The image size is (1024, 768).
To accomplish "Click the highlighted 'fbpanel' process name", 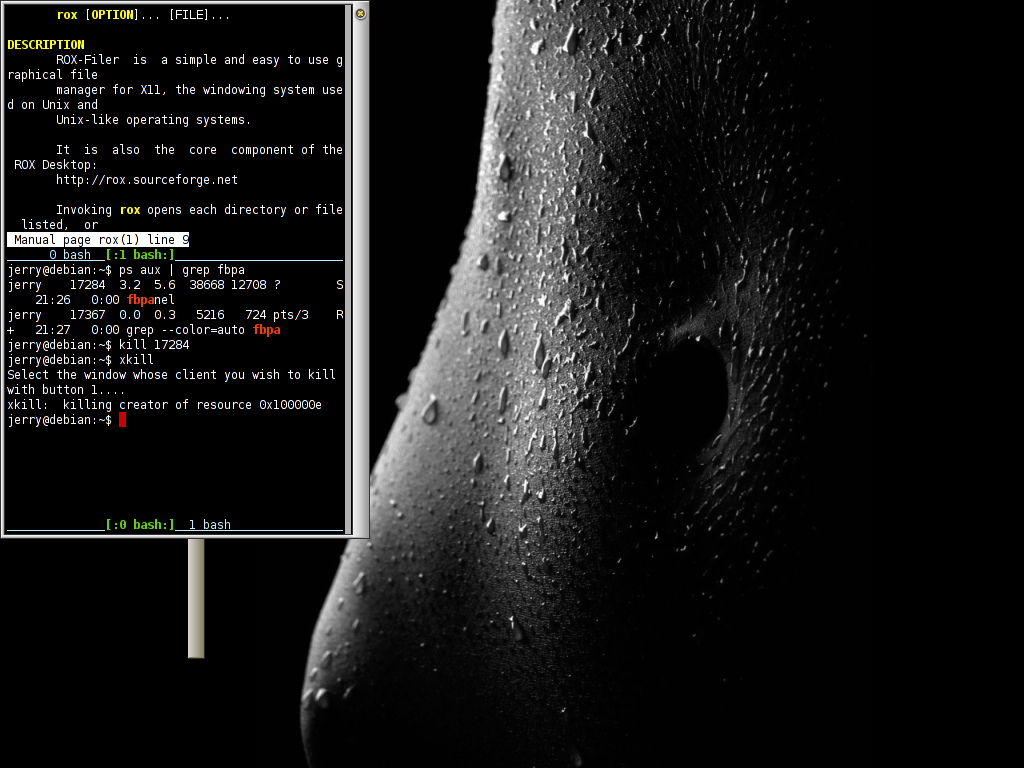I will (x=151, y=300).
